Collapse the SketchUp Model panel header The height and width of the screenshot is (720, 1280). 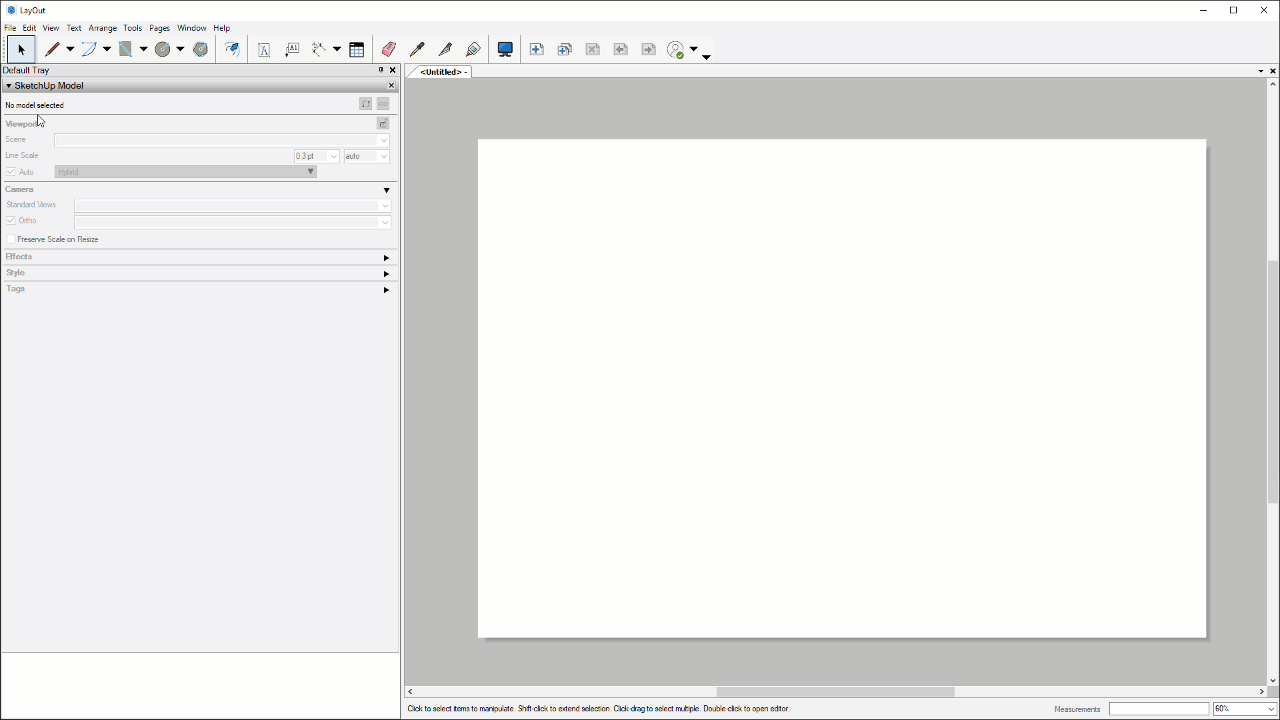click(9, 86)
